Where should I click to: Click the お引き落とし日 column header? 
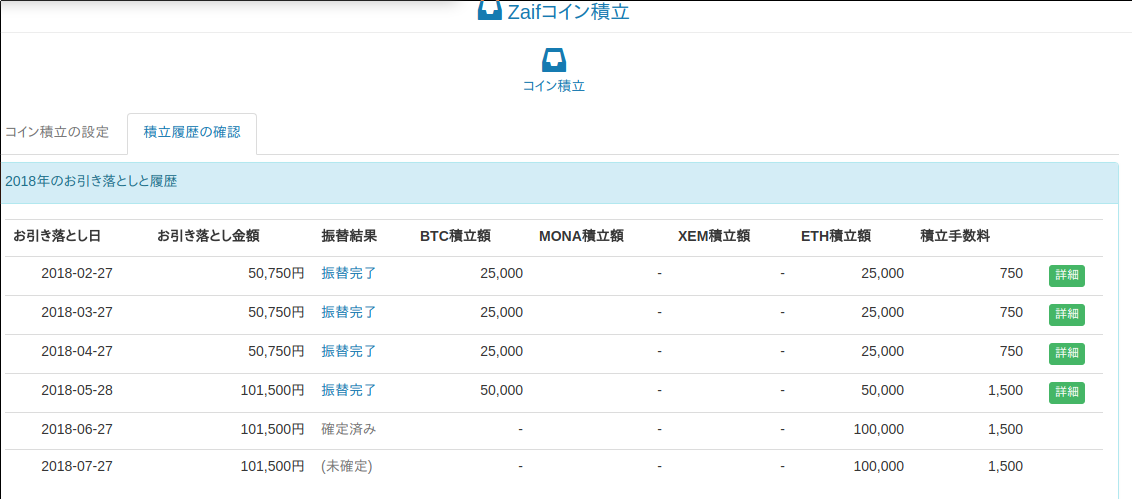click(x=56, y=236)
